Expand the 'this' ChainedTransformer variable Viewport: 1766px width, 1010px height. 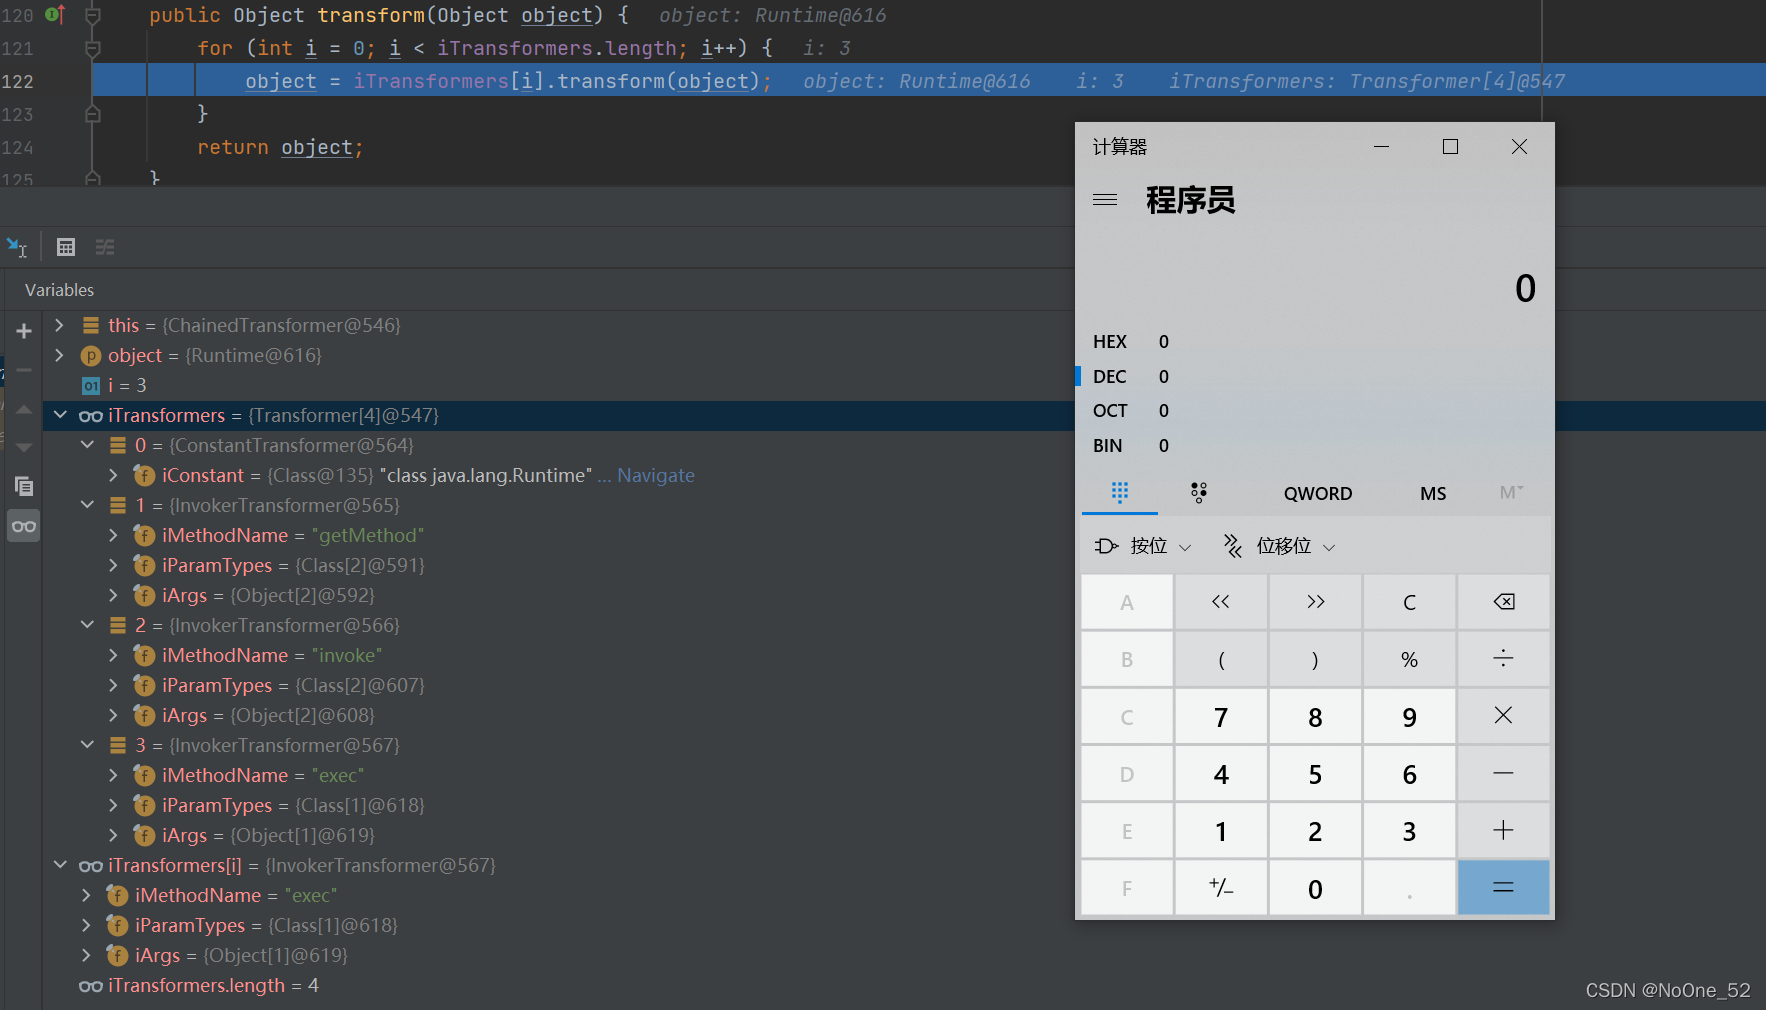(59, 325)
